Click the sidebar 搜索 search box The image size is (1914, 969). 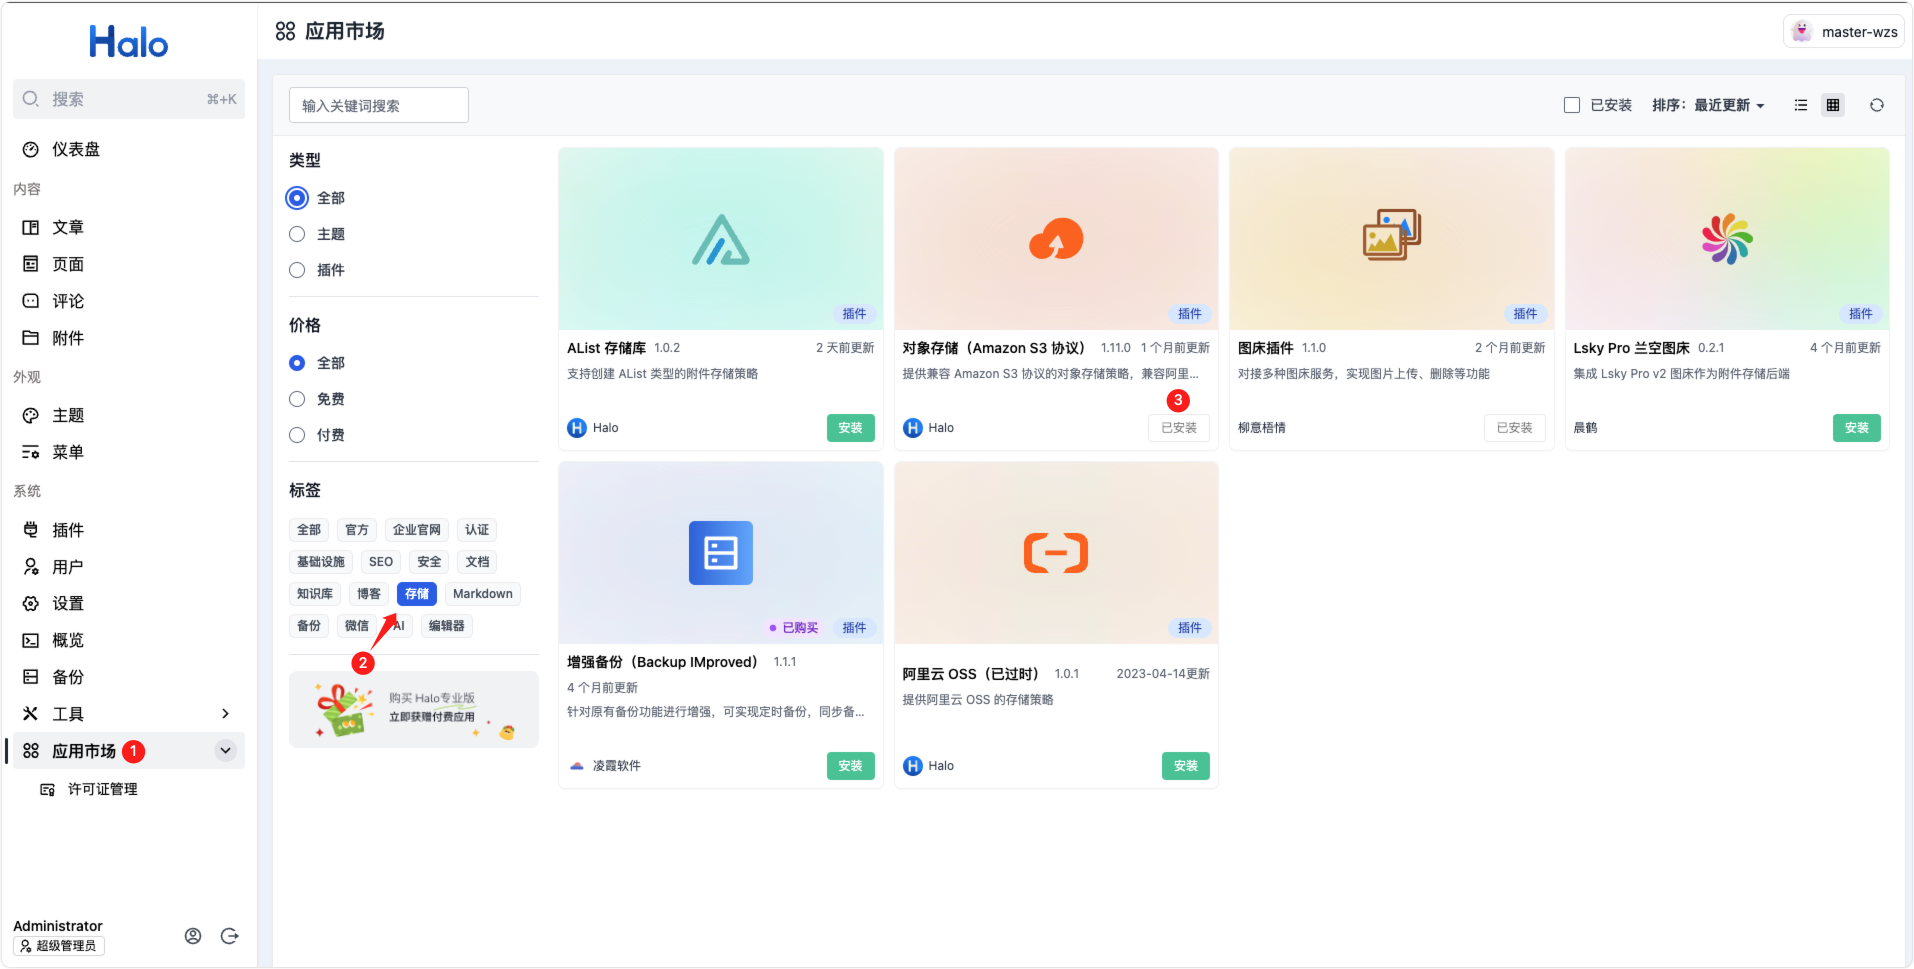pyautogui.click(x=129, y=99)
